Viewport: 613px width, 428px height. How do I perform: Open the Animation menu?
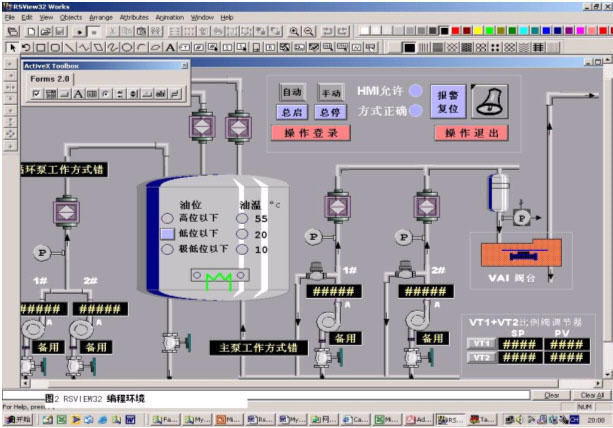pyautogui.click(x=169, y=17)
